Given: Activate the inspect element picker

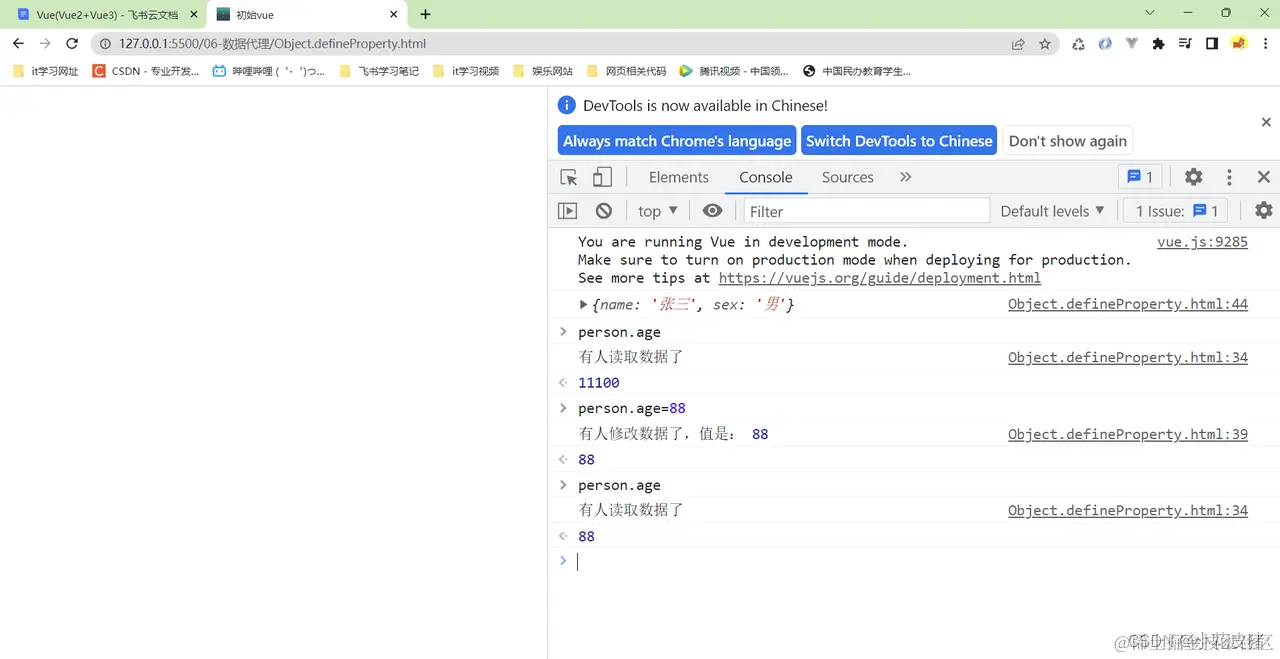Looking at the screenshot, I should [x=569, y=177].
